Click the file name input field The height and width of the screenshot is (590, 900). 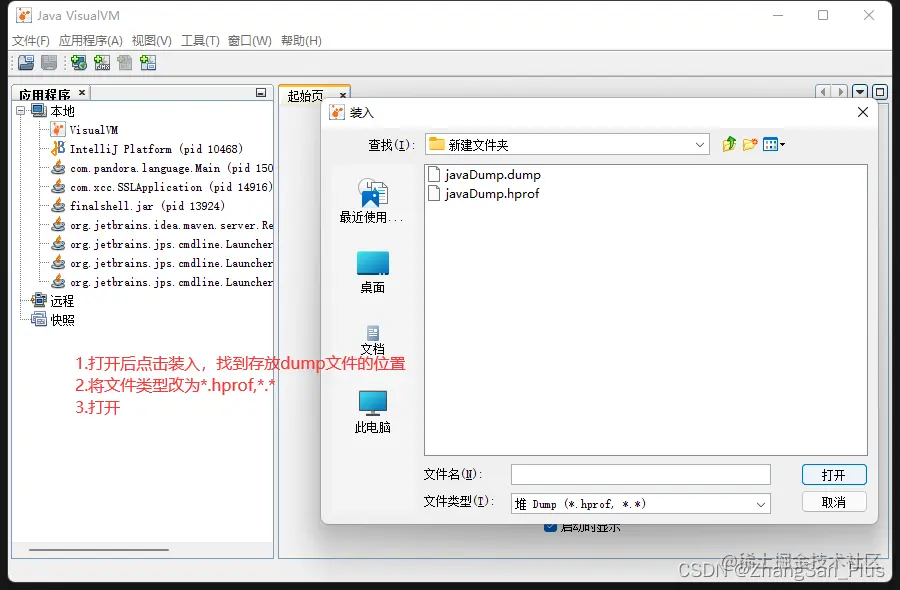(641, 475)
